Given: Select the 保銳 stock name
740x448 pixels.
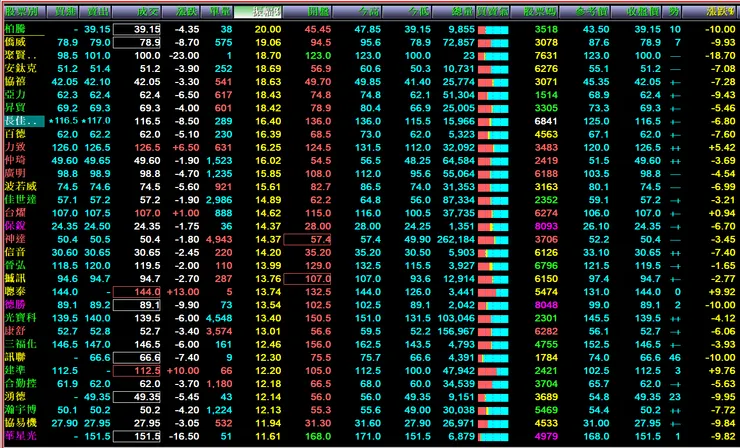Looking at the screenshot, I should click(x=15, y=226).
